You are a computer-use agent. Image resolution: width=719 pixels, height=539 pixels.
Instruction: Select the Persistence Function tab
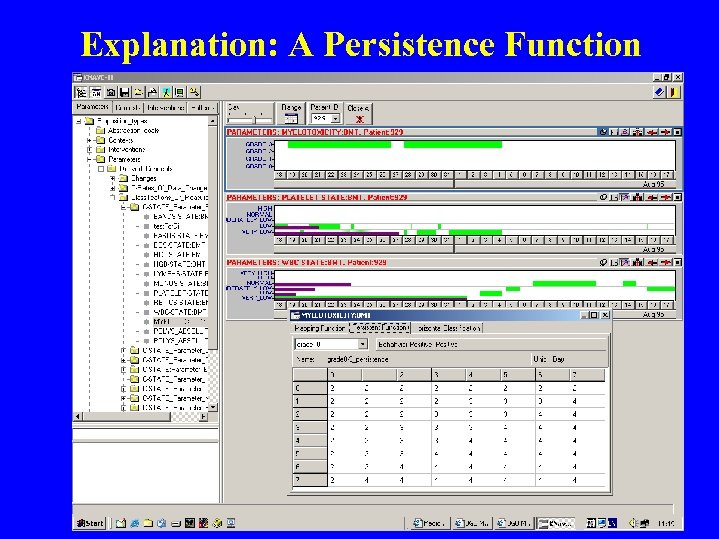tap(380, 328)
